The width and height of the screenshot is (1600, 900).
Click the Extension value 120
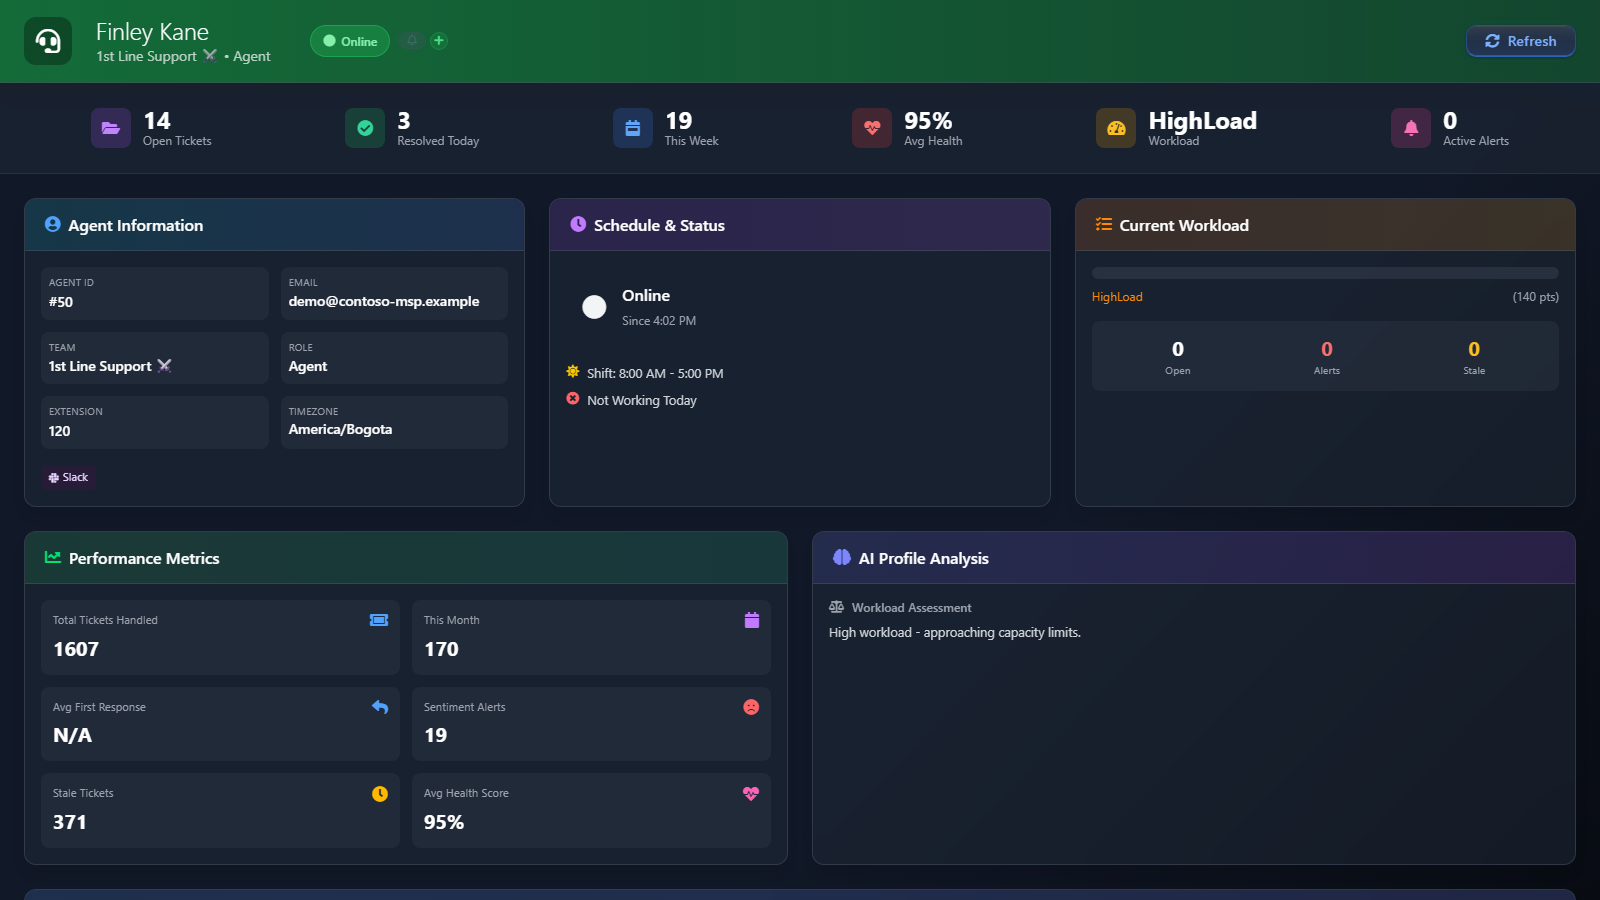pyautogui.click(x=60, y=431)
